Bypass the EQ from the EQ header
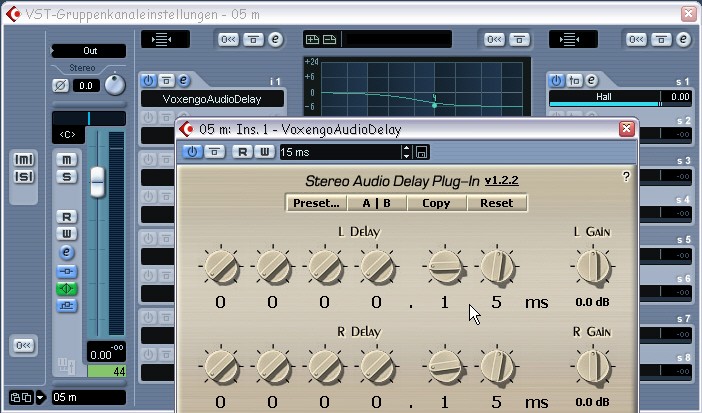Viewport: 702px width, 413px height. tap(519, 40)
